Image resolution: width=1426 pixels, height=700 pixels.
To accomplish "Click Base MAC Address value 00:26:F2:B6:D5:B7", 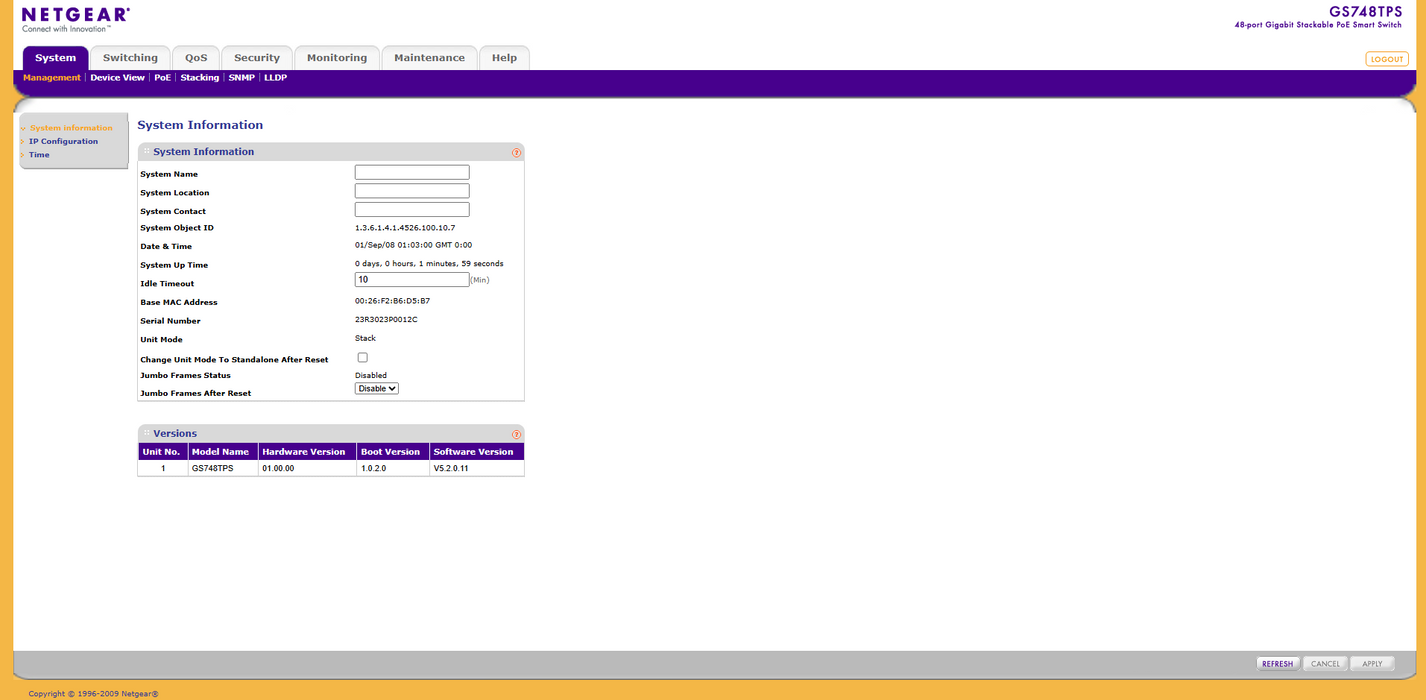I will (392, 301).
